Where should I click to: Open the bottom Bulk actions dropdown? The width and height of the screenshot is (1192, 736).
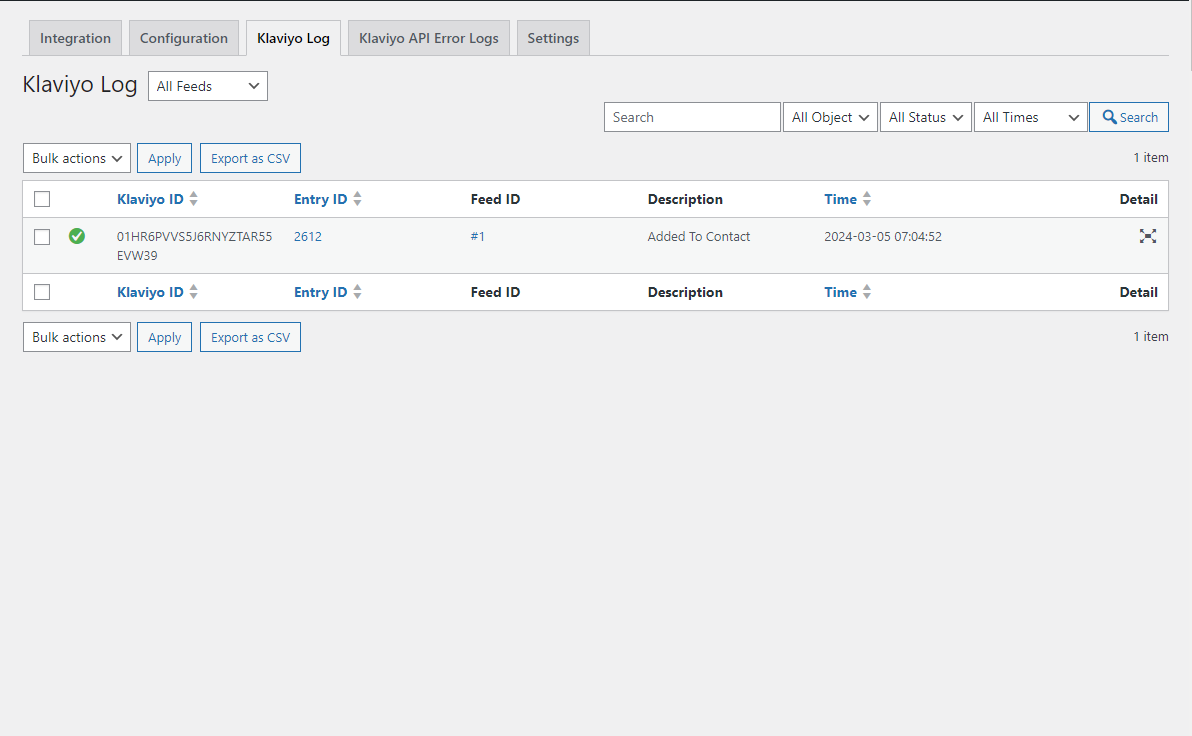coord(77,337)
